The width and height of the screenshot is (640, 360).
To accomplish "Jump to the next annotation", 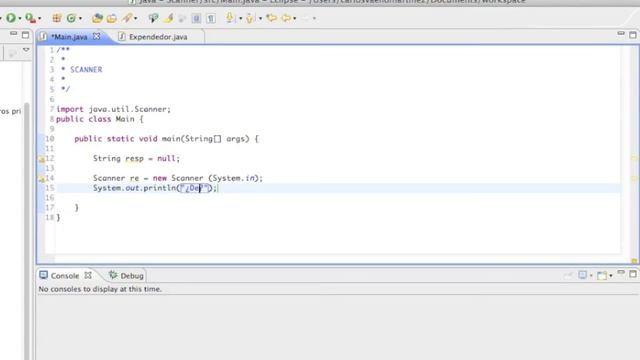I will [230, 18].
